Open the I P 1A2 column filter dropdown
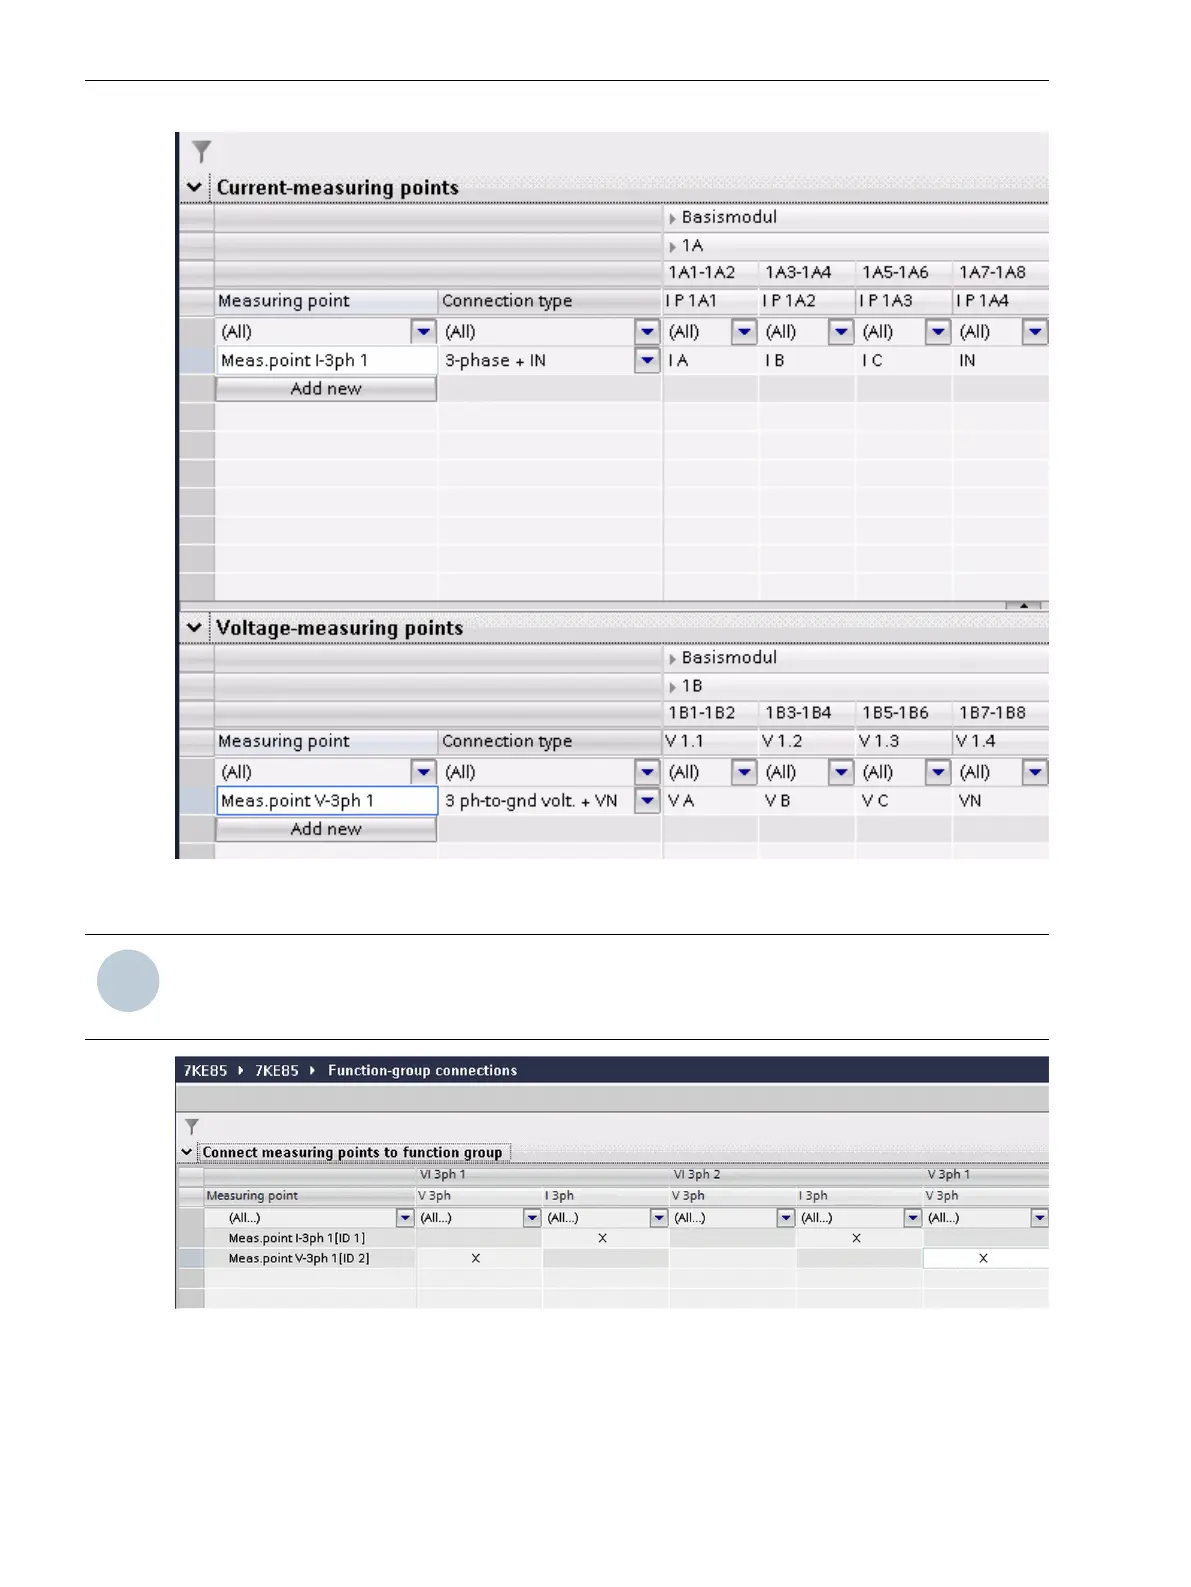 click(x=841, y=331)
